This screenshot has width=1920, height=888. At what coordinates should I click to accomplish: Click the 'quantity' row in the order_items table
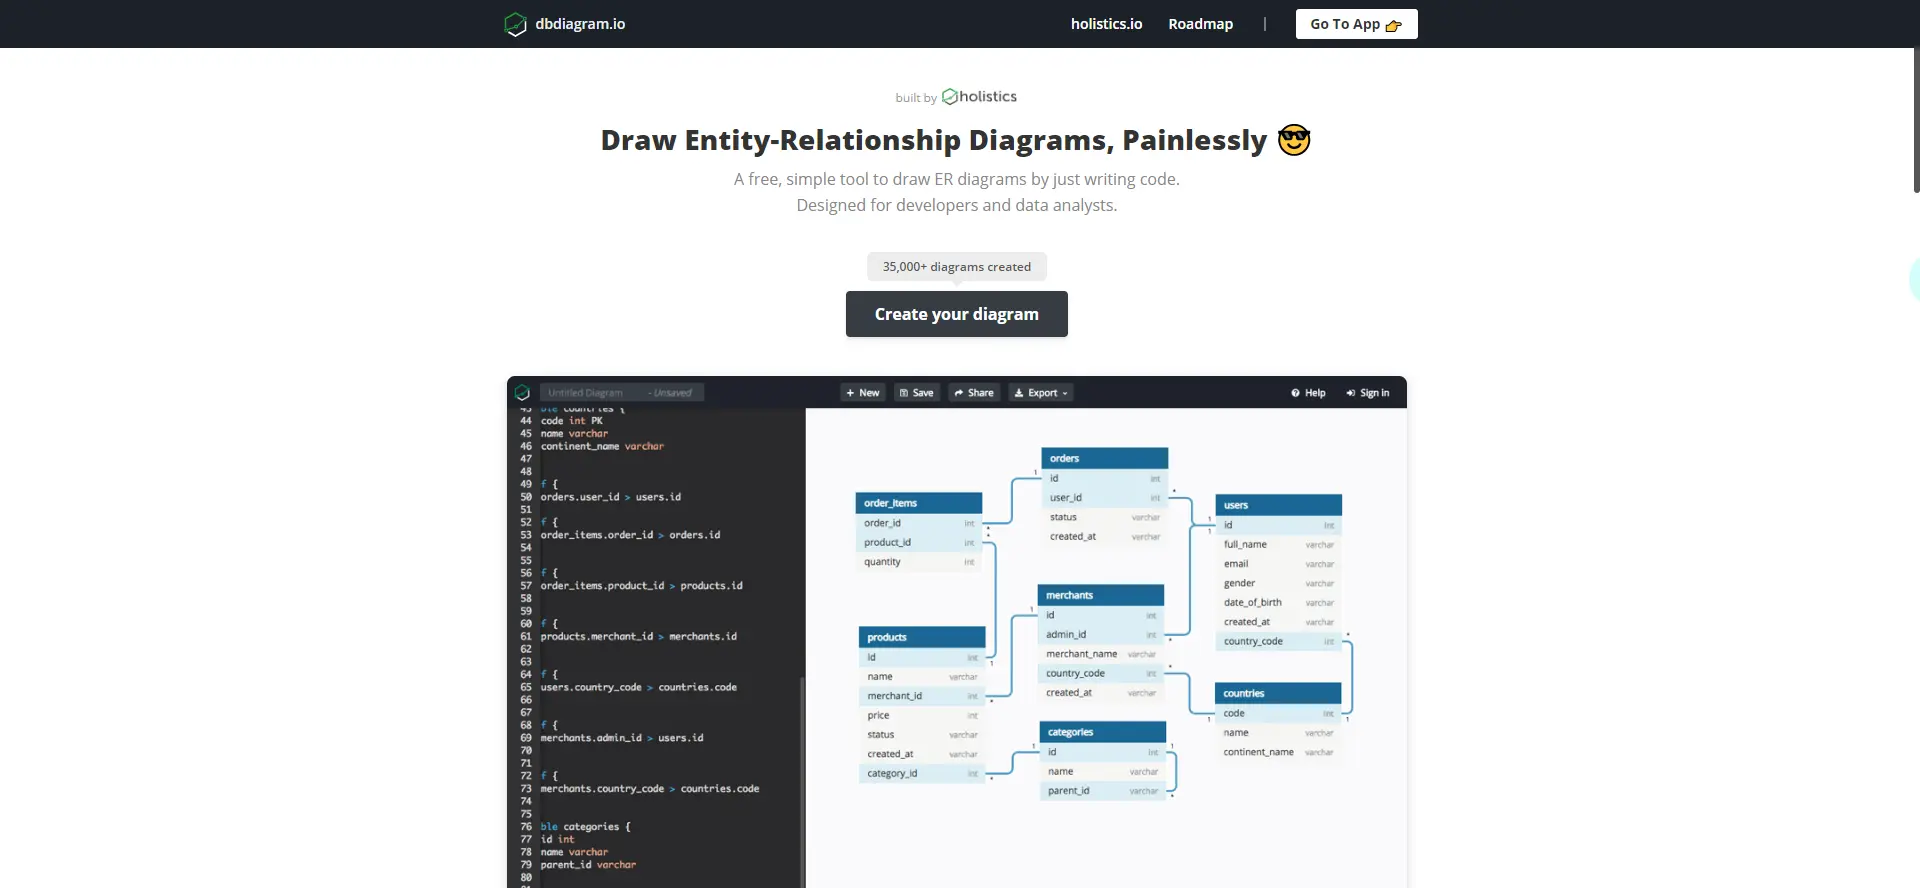919,562
